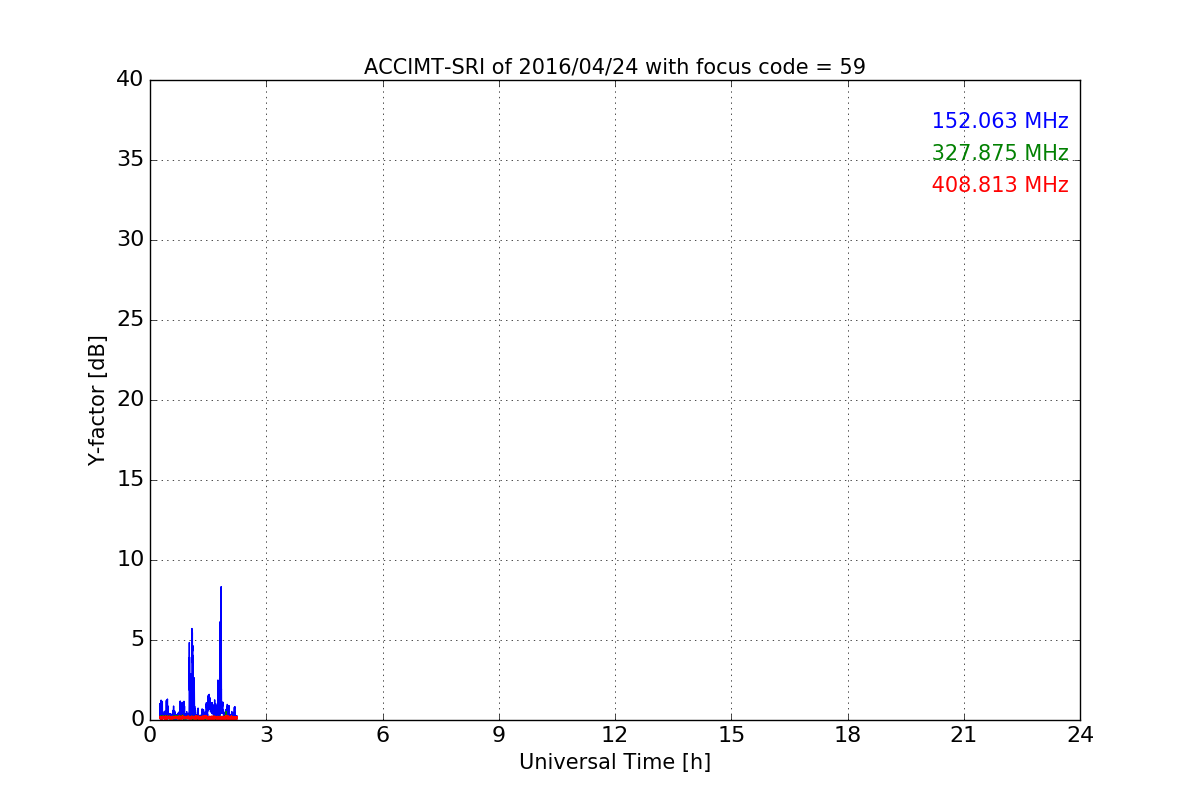Click y-axis tick label 25

coord(130,319)
